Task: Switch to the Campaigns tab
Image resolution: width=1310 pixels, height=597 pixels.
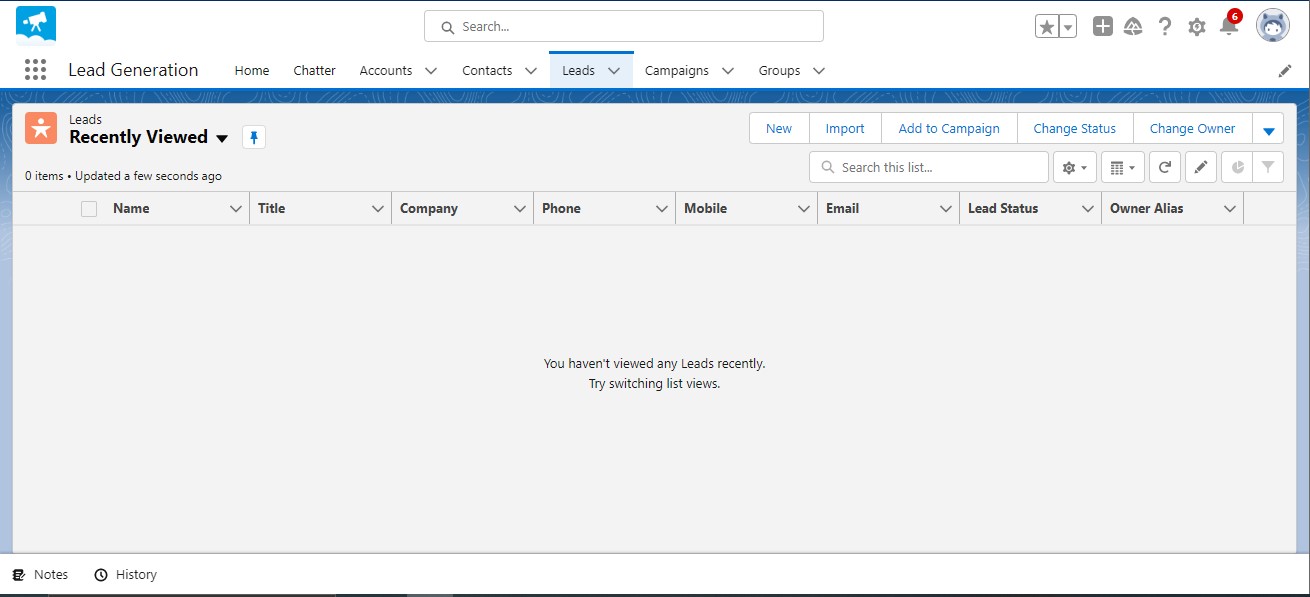Action: 679,70
